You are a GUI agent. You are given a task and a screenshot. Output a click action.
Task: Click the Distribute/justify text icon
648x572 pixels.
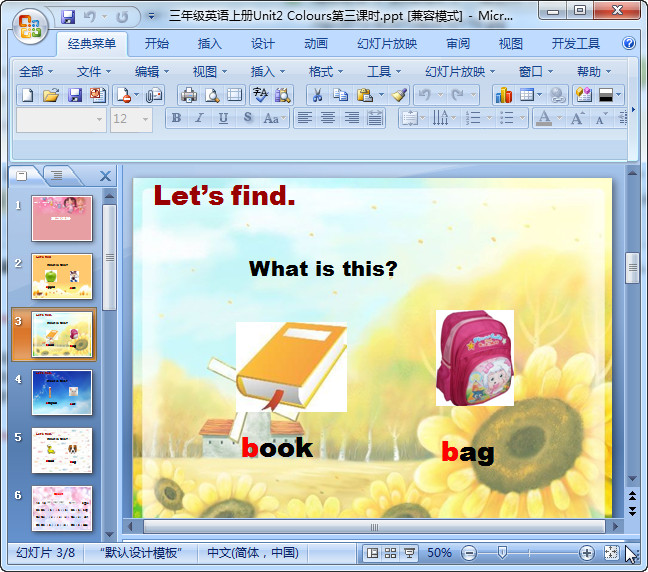375,118
